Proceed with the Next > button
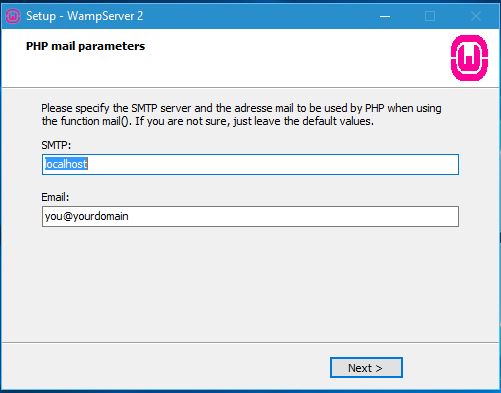The image size is (501, 393). (x=366, y=368)
